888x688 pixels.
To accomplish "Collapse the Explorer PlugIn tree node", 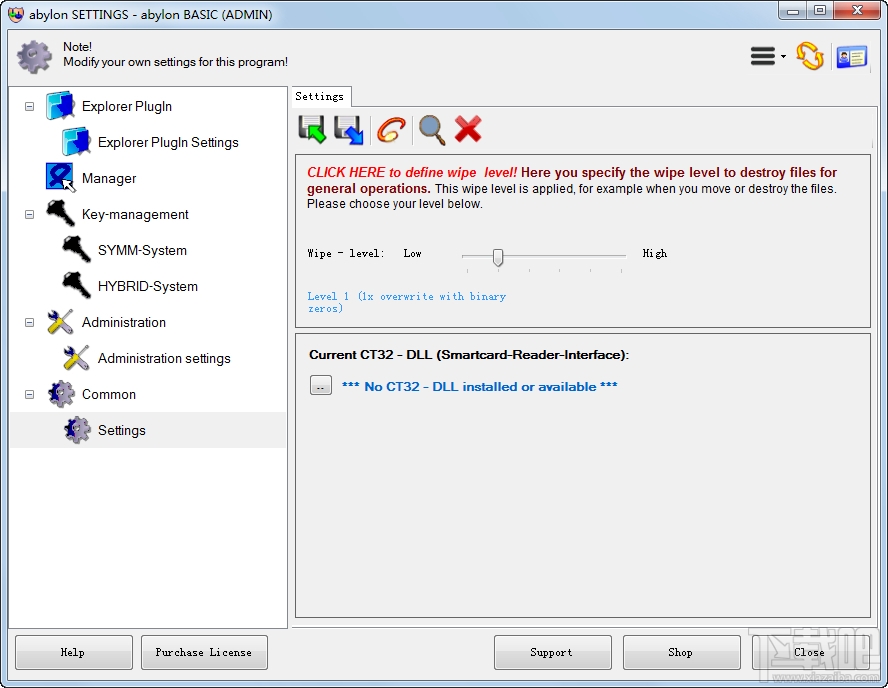I will [x=29, y=106].
